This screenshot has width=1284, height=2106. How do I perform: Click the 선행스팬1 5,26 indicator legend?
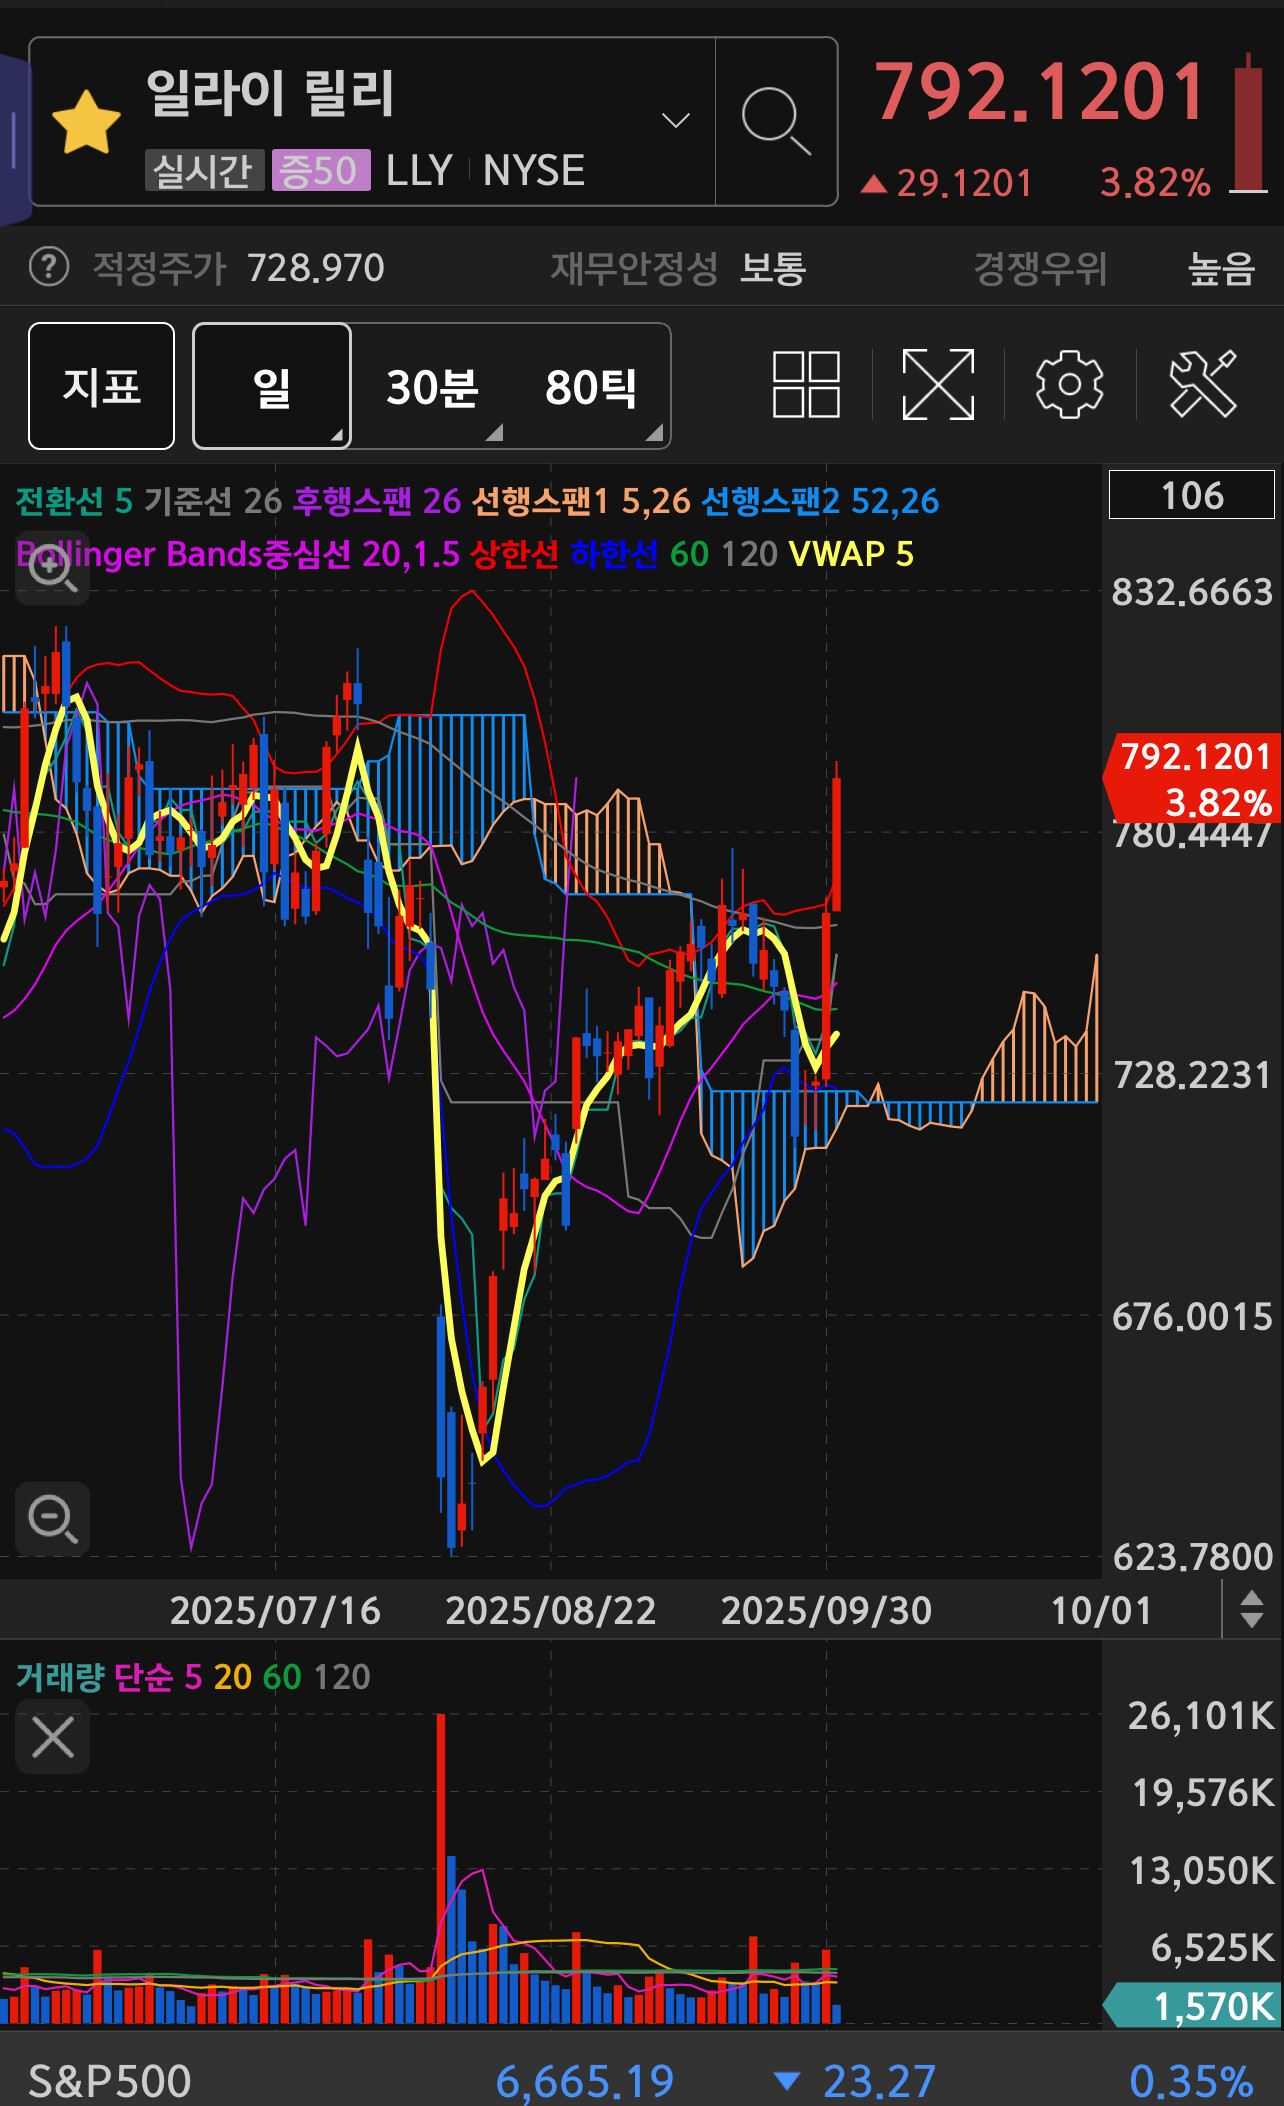pos(581,501)
